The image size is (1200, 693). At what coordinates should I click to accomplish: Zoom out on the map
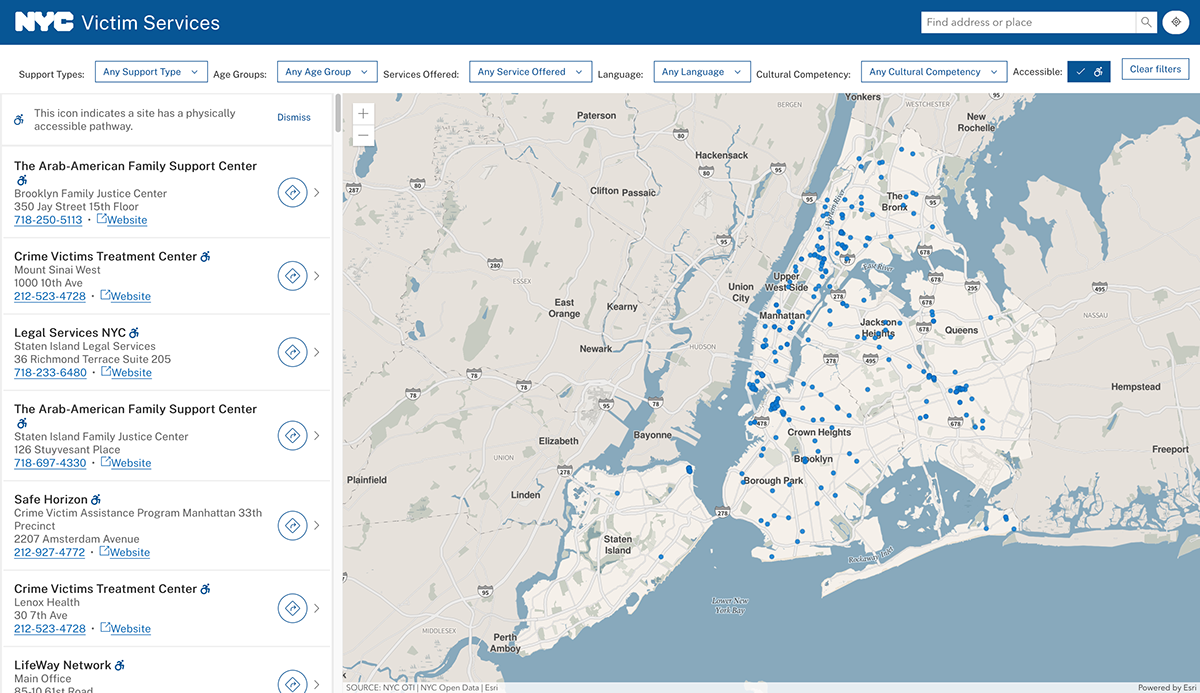pos(363,135)
